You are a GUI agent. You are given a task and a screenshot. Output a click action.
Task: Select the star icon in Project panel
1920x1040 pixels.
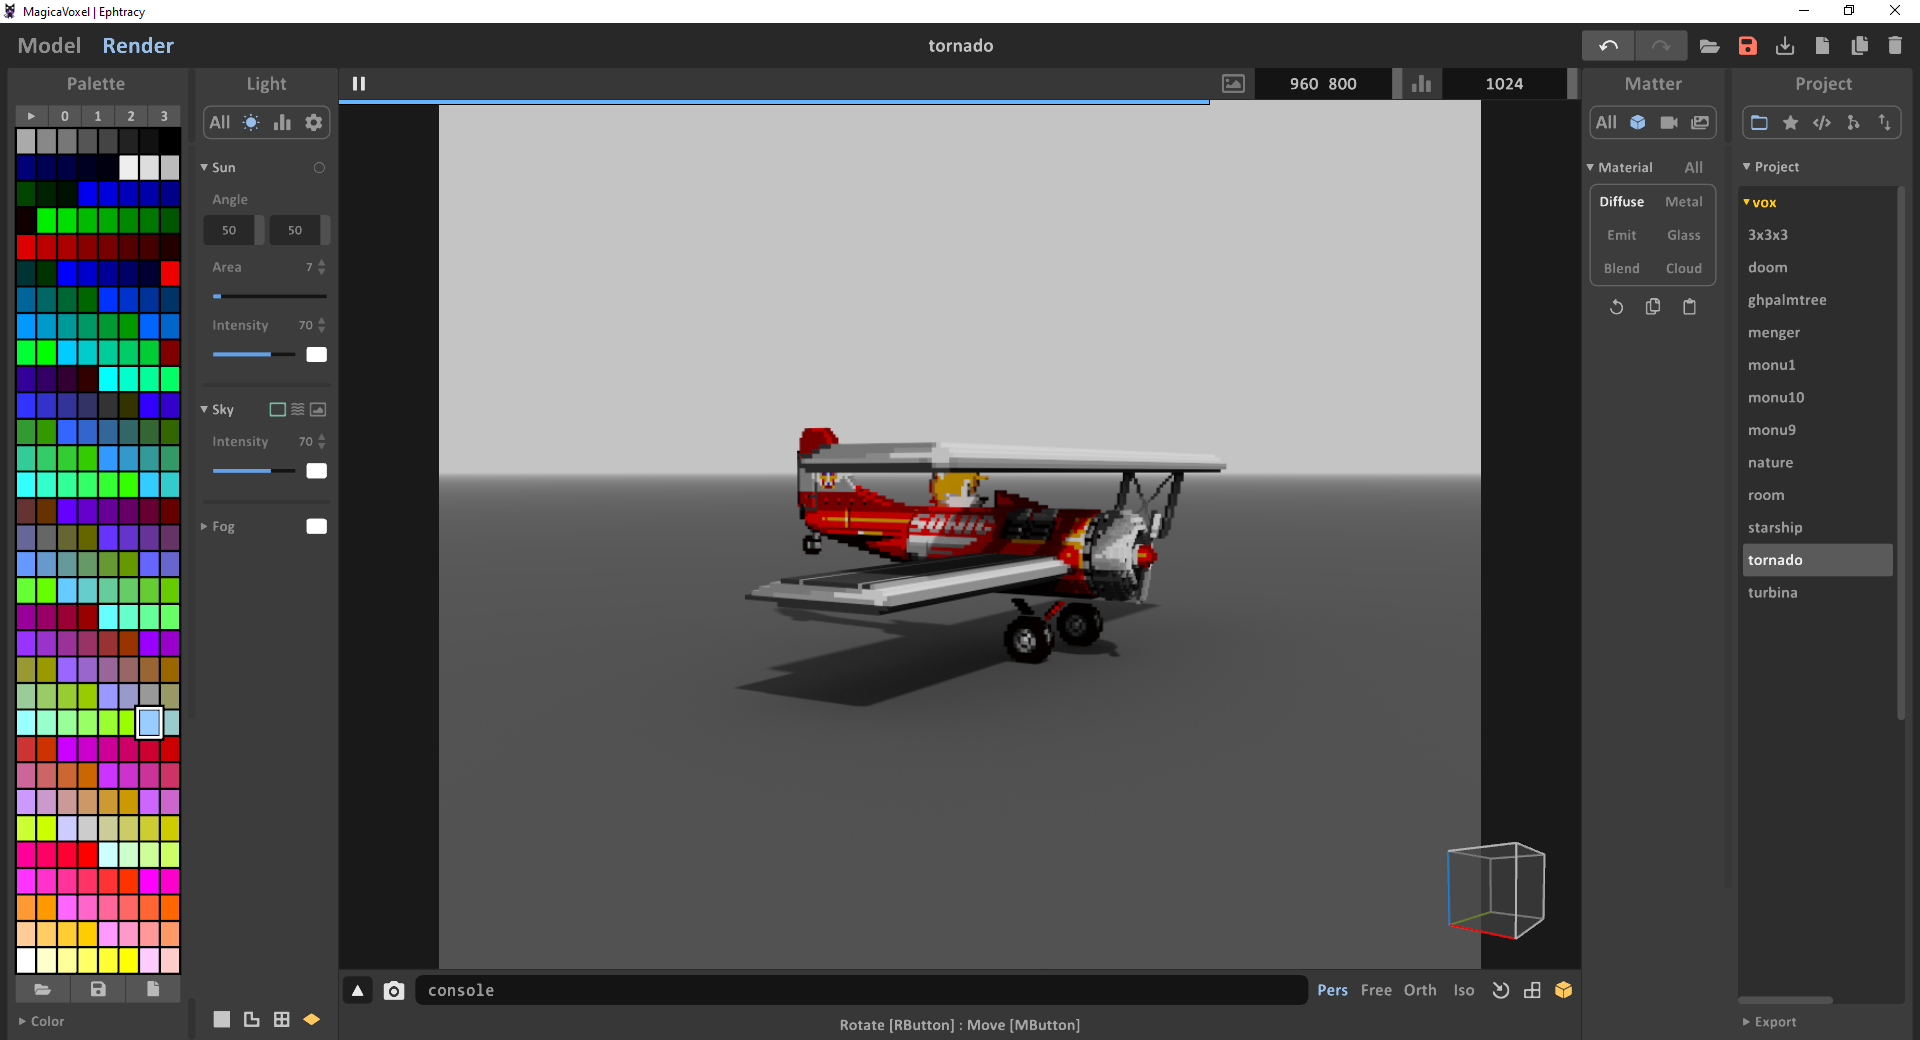(x=1791, y=122)
